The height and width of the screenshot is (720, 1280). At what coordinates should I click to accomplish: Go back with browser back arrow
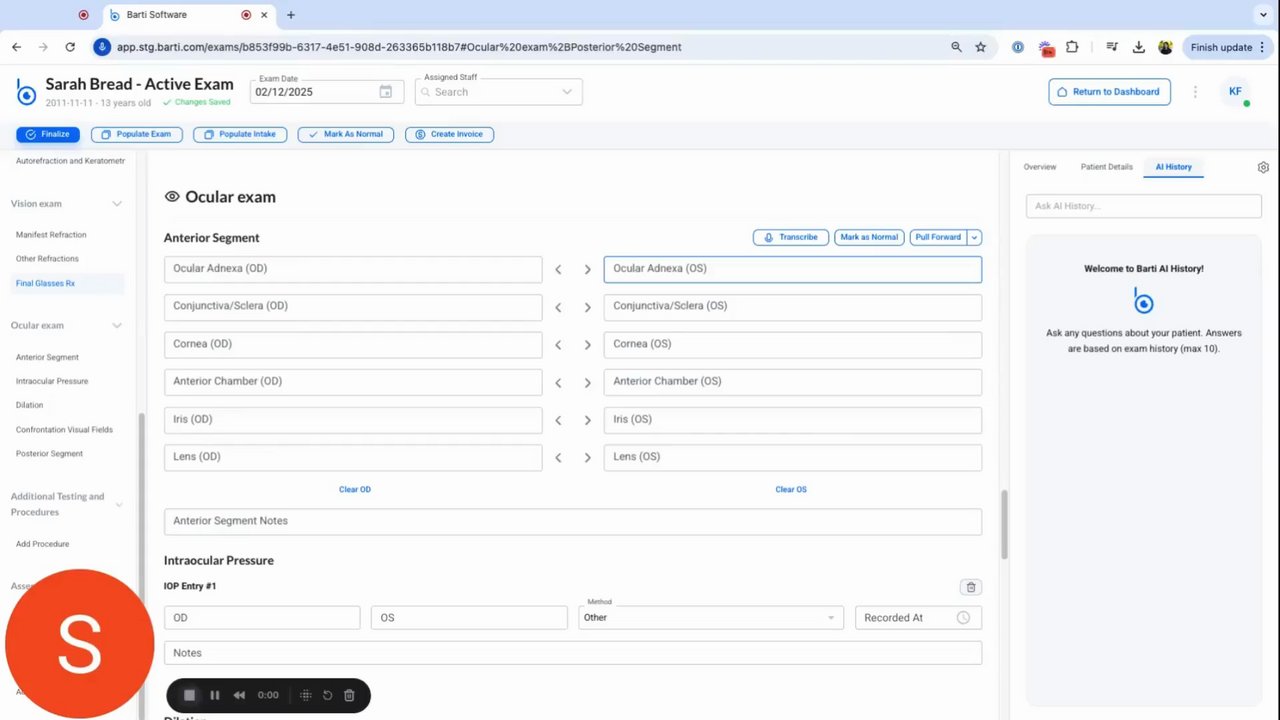coord(17,47)
